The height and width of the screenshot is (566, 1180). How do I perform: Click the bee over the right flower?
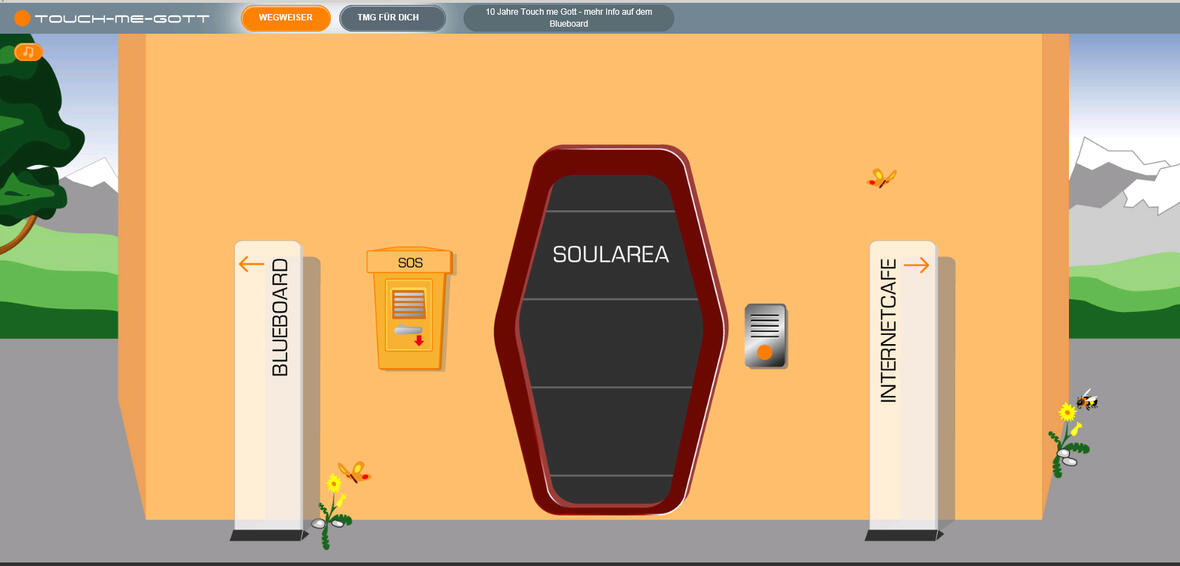(1086, 400)
